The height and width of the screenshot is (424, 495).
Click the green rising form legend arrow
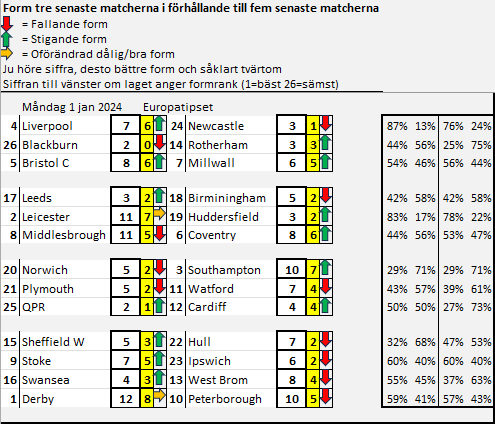(7, 39)
